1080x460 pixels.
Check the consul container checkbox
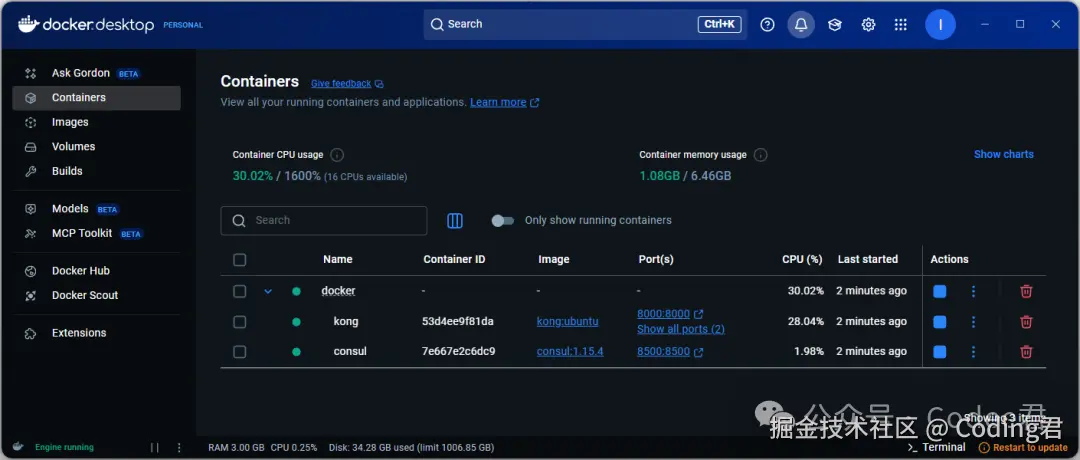point(240,352)
